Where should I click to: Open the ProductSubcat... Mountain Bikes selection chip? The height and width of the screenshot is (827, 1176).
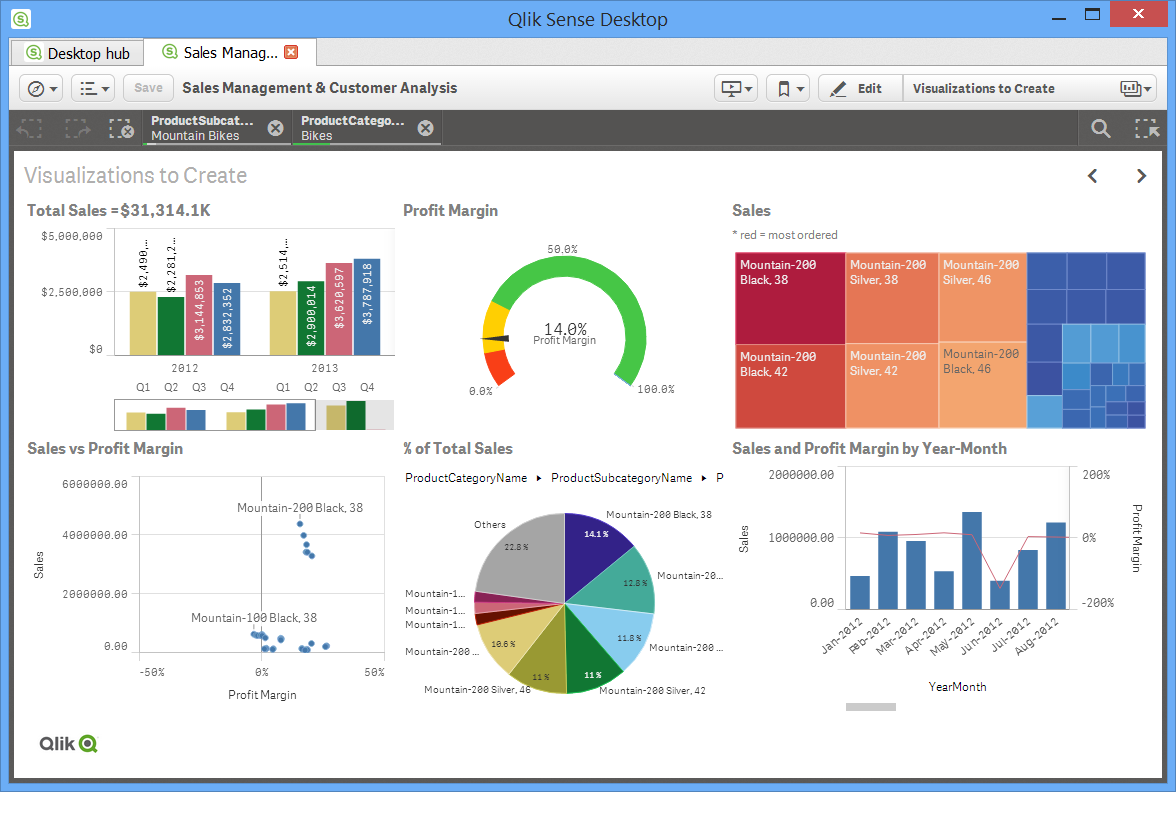click(x=202, y=128)
